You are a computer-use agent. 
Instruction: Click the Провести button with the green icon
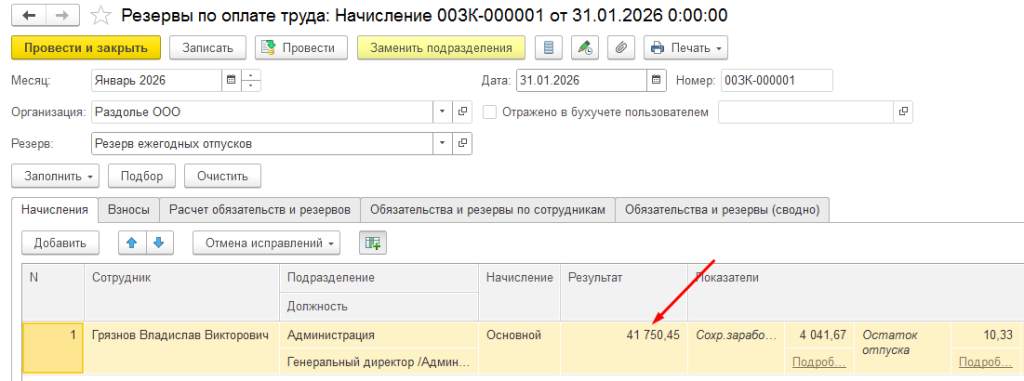tap(300, 48)
